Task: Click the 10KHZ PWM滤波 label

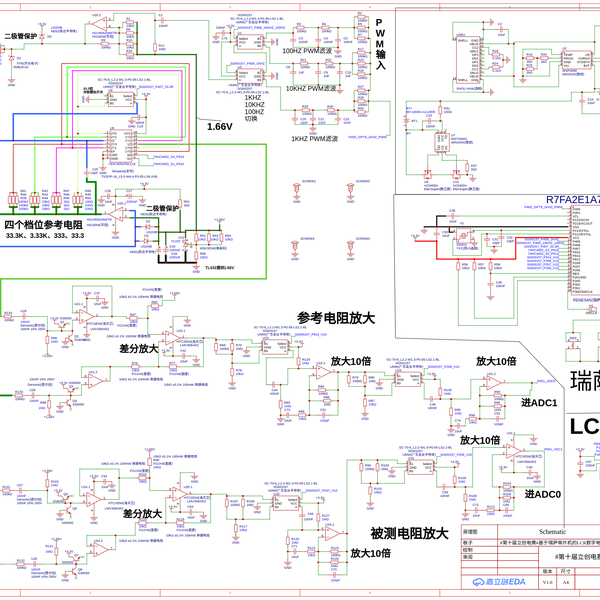Action: [311, 88]
